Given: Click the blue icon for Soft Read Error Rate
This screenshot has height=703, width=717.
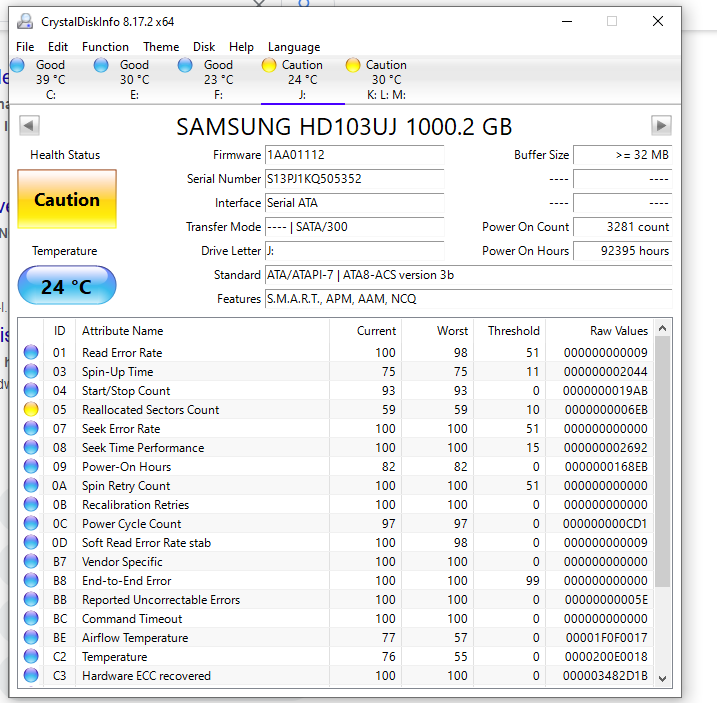Looking at the screenshot, I should click(31, 542).
